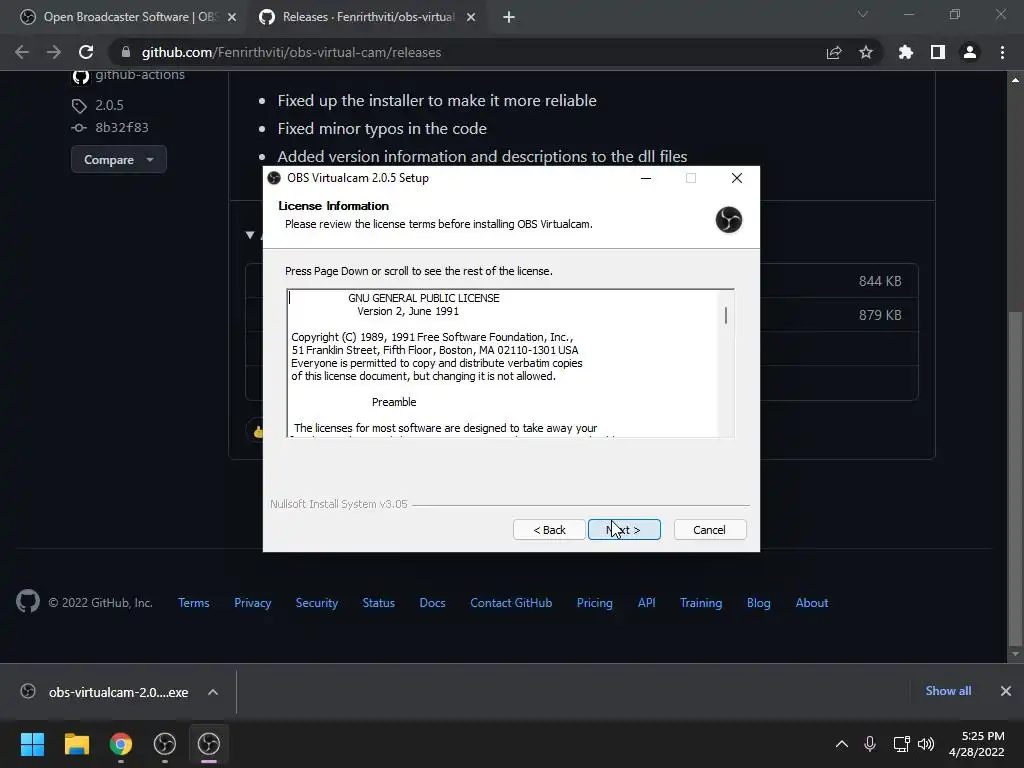Screen dimensions: 1024x768
Task: Click Next in the OBS Virtualcam setup
Action: coord(624,530)
